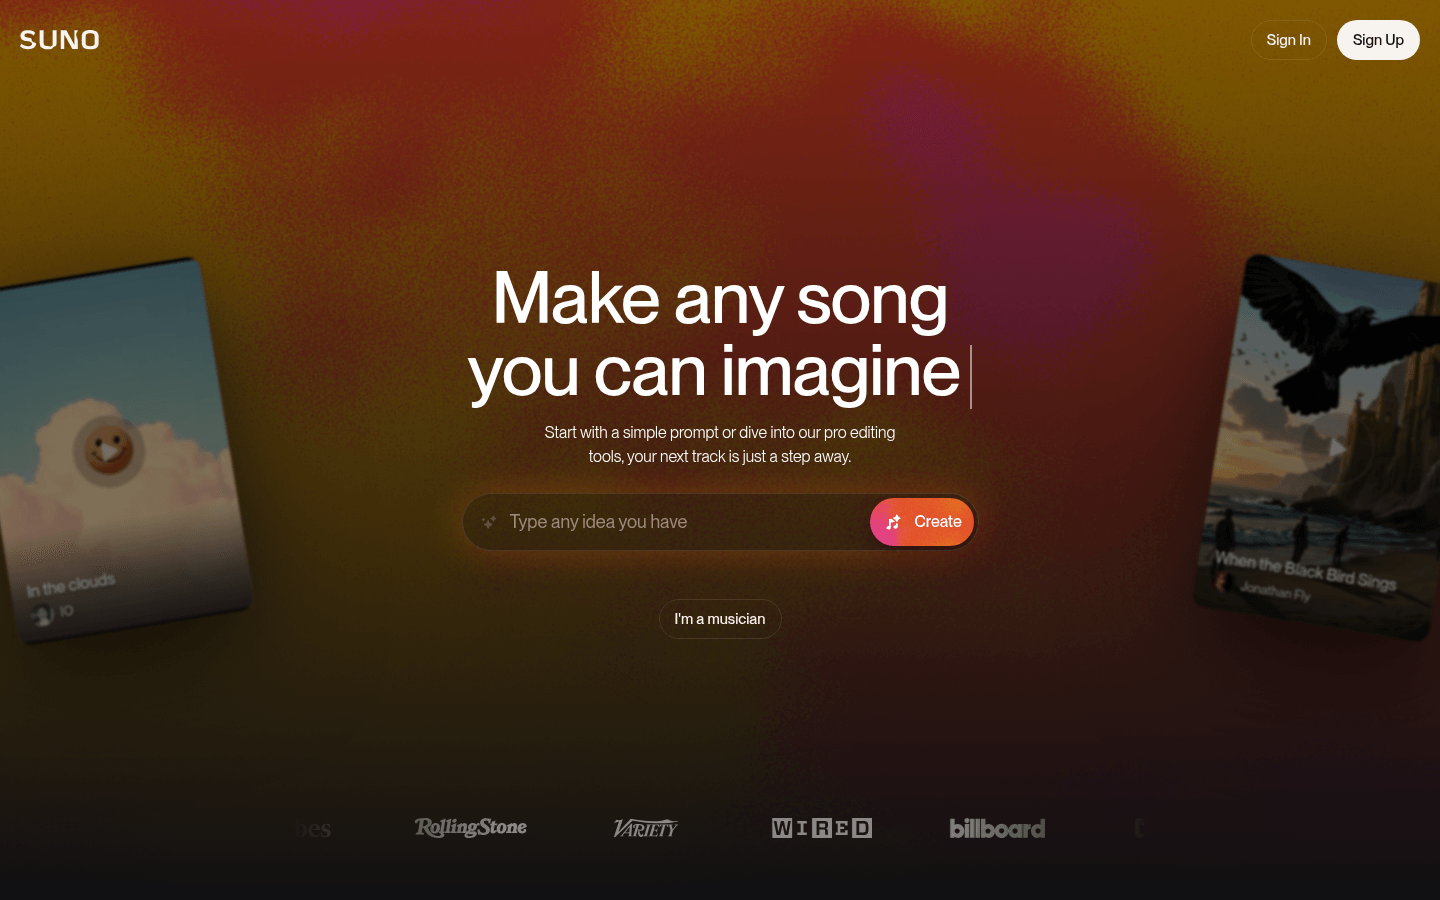This screenshot has height=900, width=1440.
Task: Click the Rolling Stone logo
Action: (x=471, y=828)
